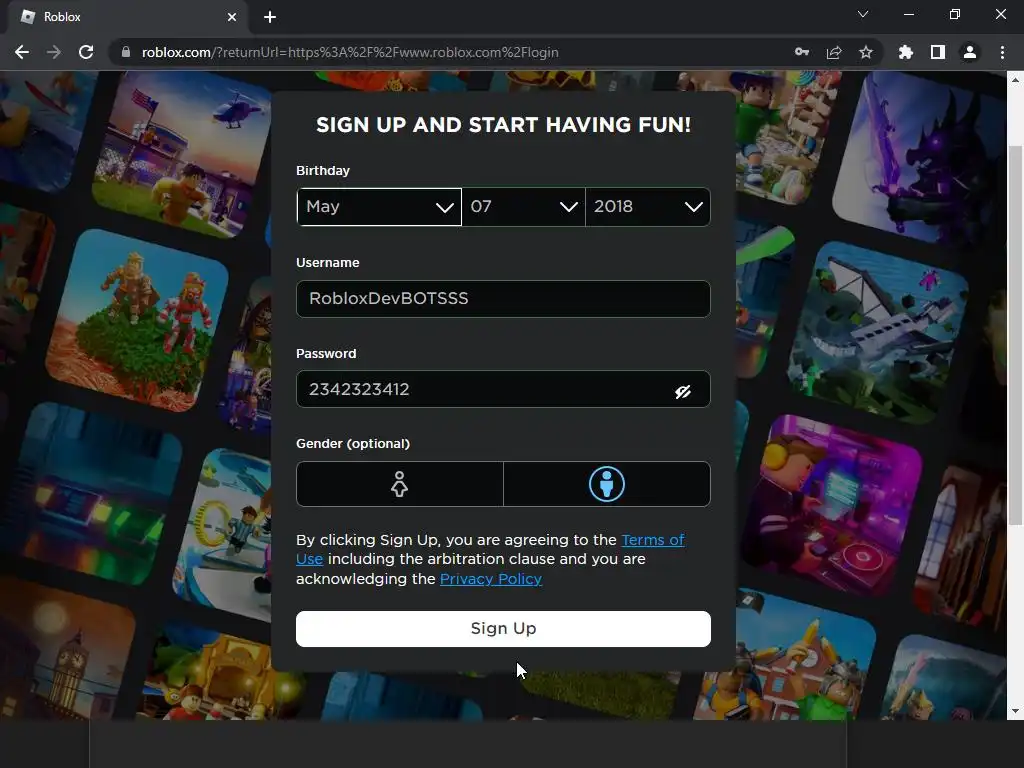Restore down the browser window

click(x=955, y=14)
